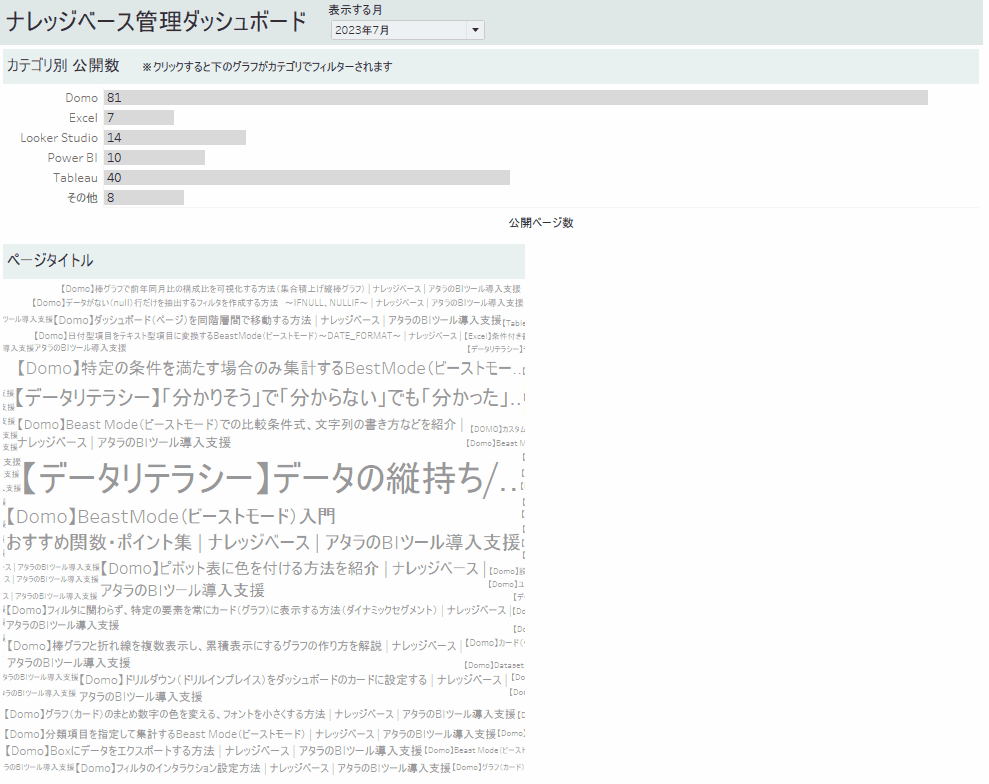Click the Excel category label

[x=83, y=118]
